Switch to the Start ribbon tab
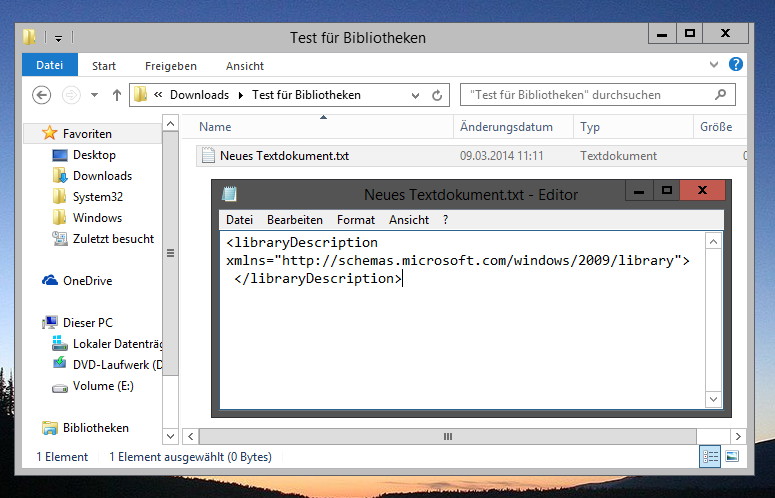Viewport: 775px width, 498px height. (x=104, y=66)
